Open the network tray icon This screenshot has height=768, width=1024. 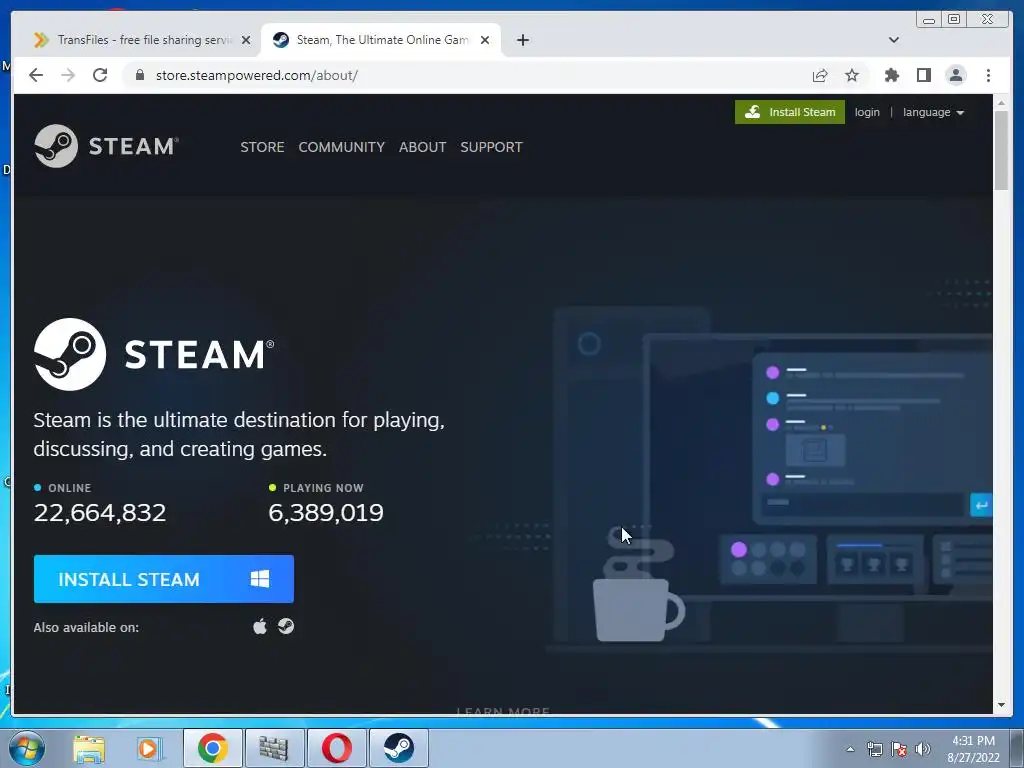pos(874,749)
